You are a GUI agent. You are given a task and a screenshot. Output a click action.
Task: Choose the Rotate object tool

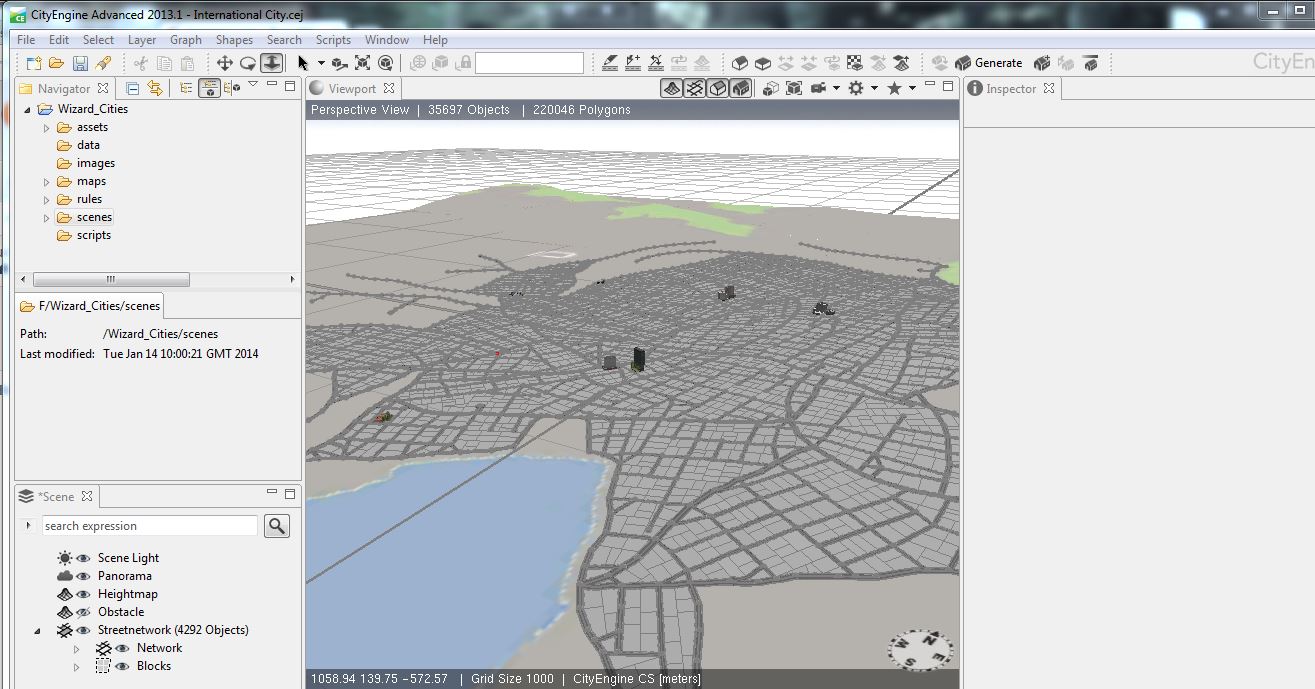click(x=385, y=63)
